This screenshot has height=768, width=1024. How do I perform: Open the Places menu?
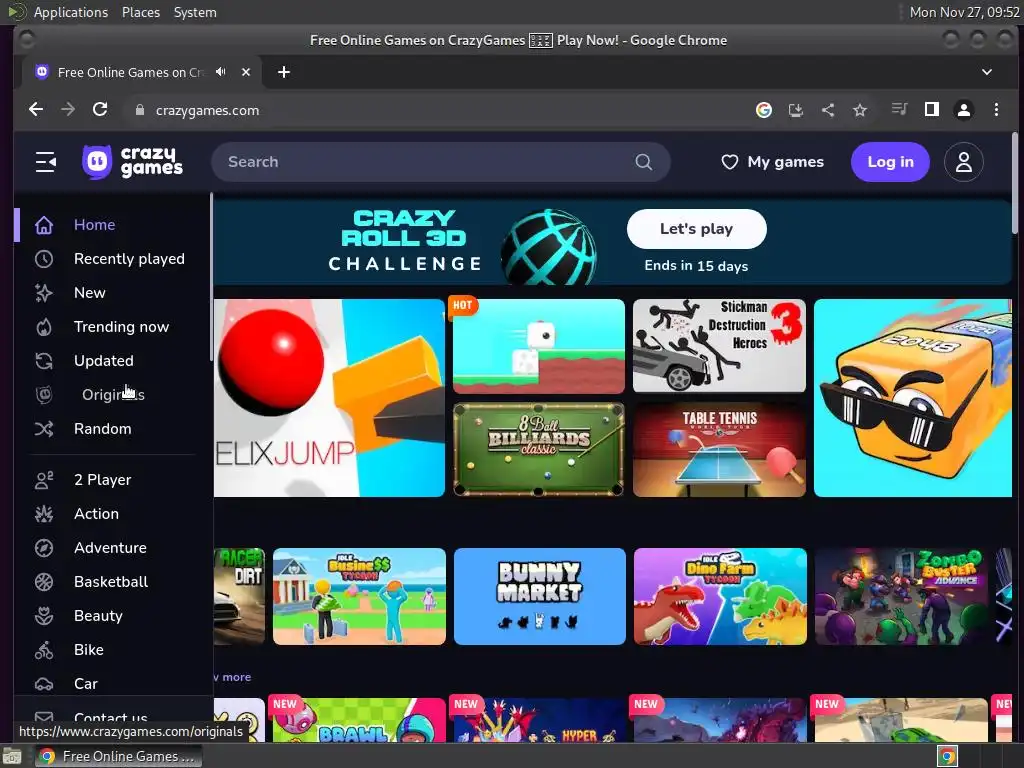[141, 12]
